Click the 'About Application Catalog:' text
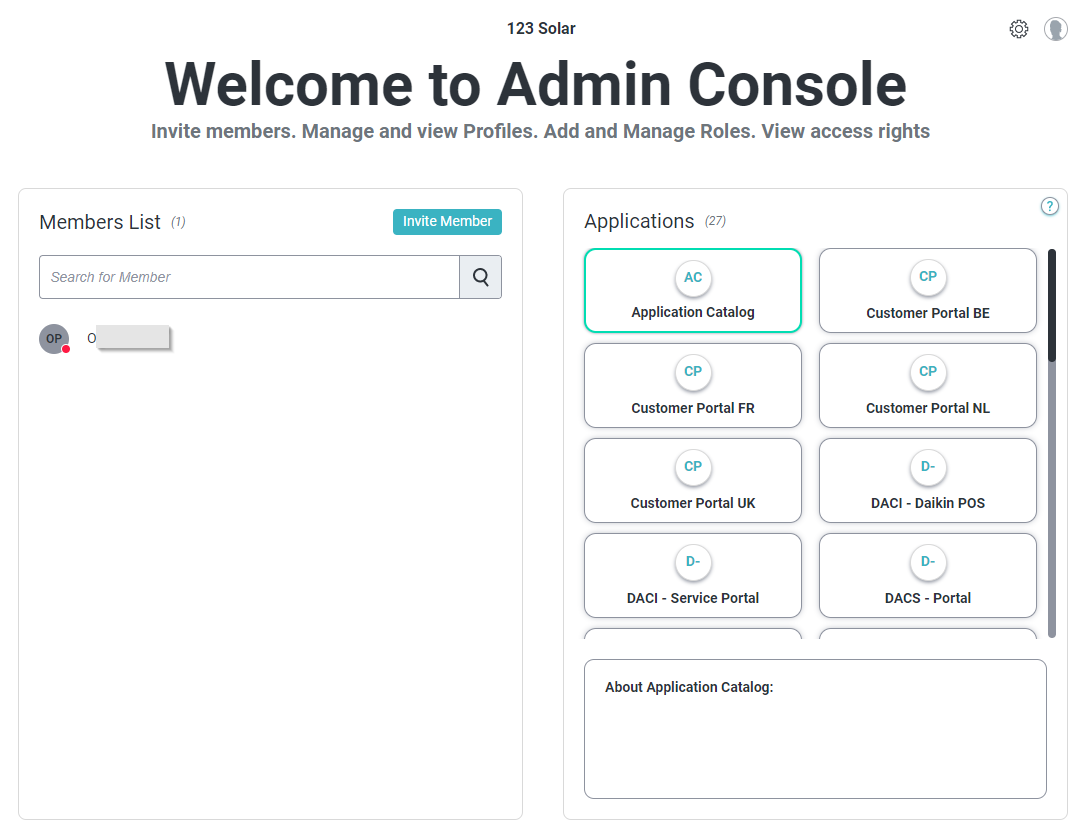The width and height of the screenshot is (1085, 827). pos(689,687)
